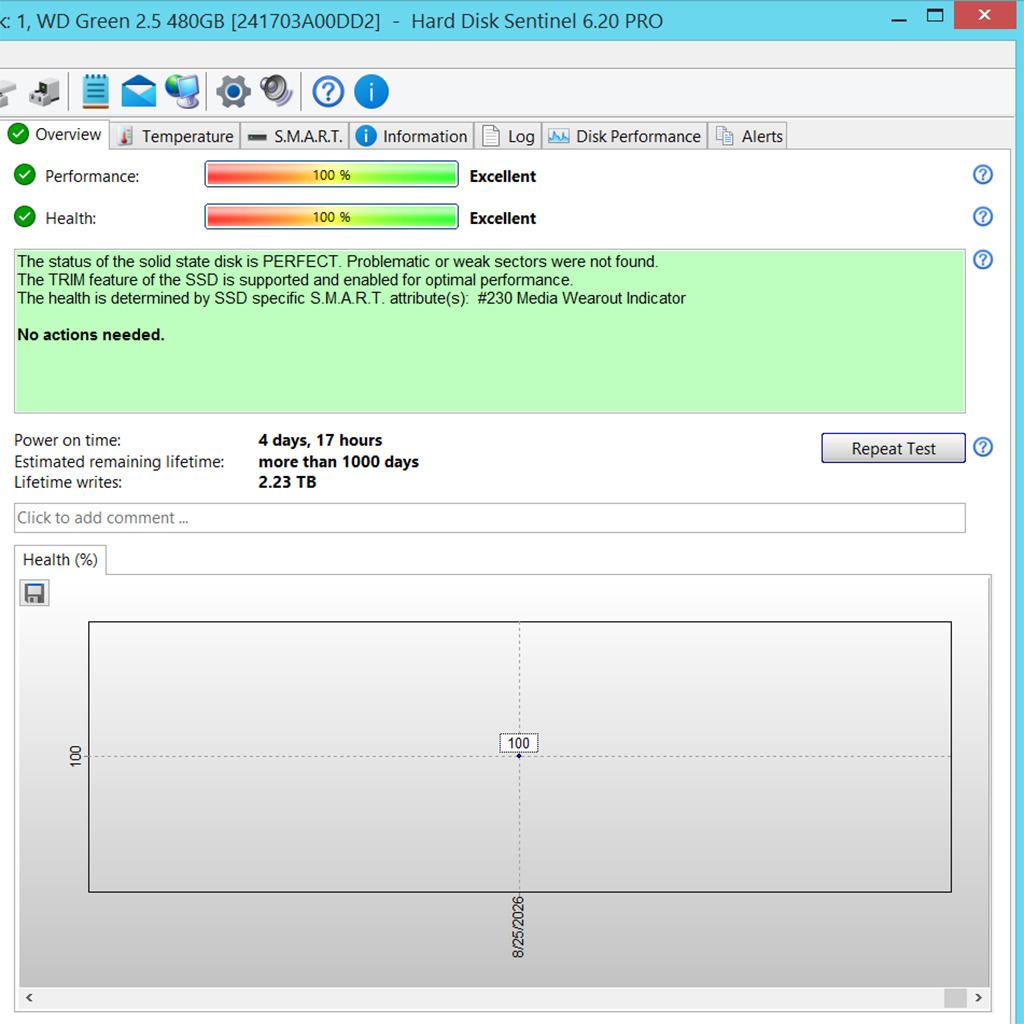Click the help icon next to Repeat Test
The height and width of the screenshot is (1024, 1024).
[x=982, y=447]
